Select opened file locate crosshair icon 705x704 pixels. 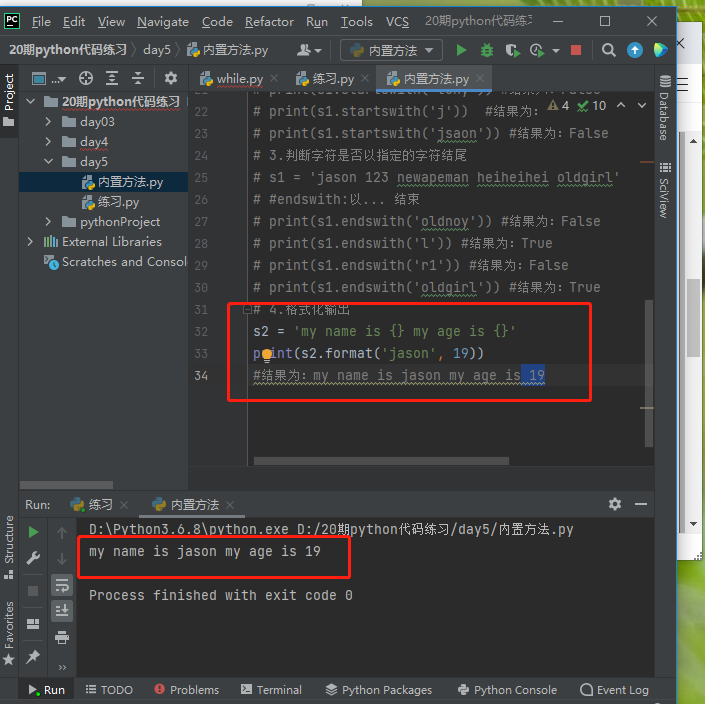[x=85, y=79]
